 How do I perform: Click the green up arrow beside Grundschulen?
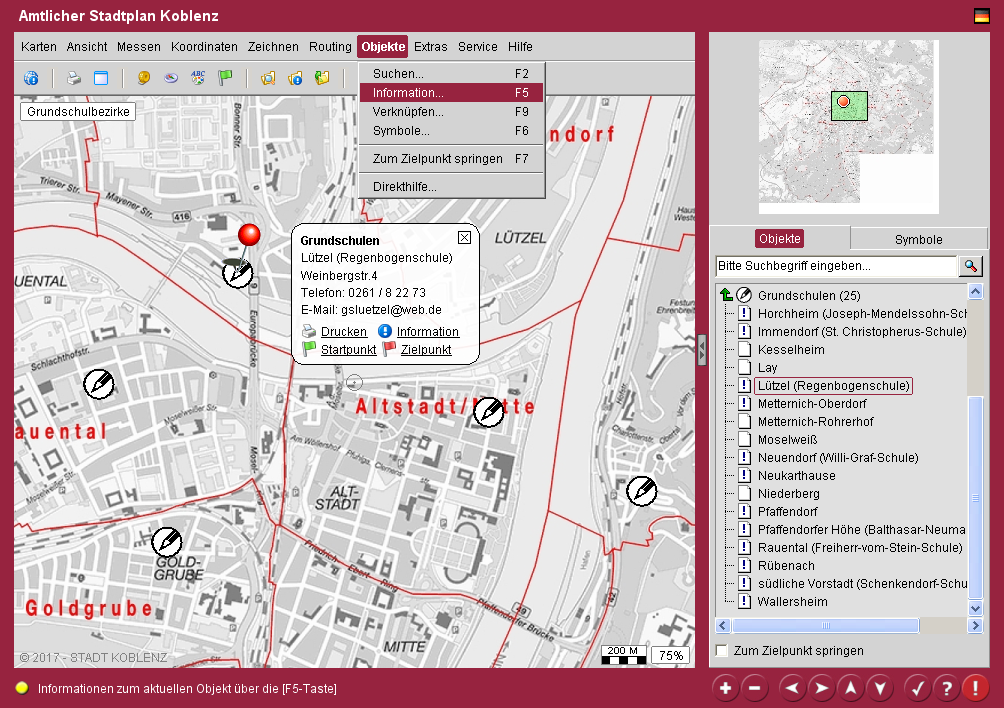(x=726, y=295)
